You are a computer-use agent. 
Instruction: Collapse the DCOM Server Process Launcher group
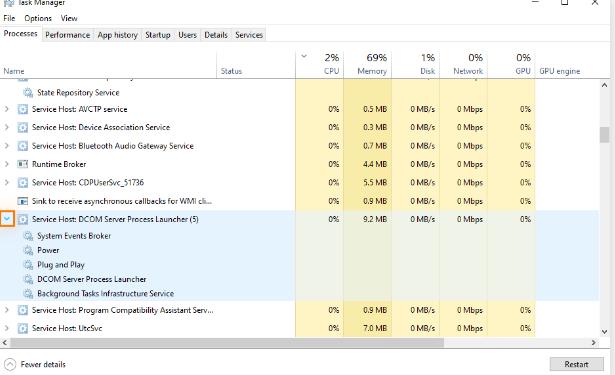7,219
